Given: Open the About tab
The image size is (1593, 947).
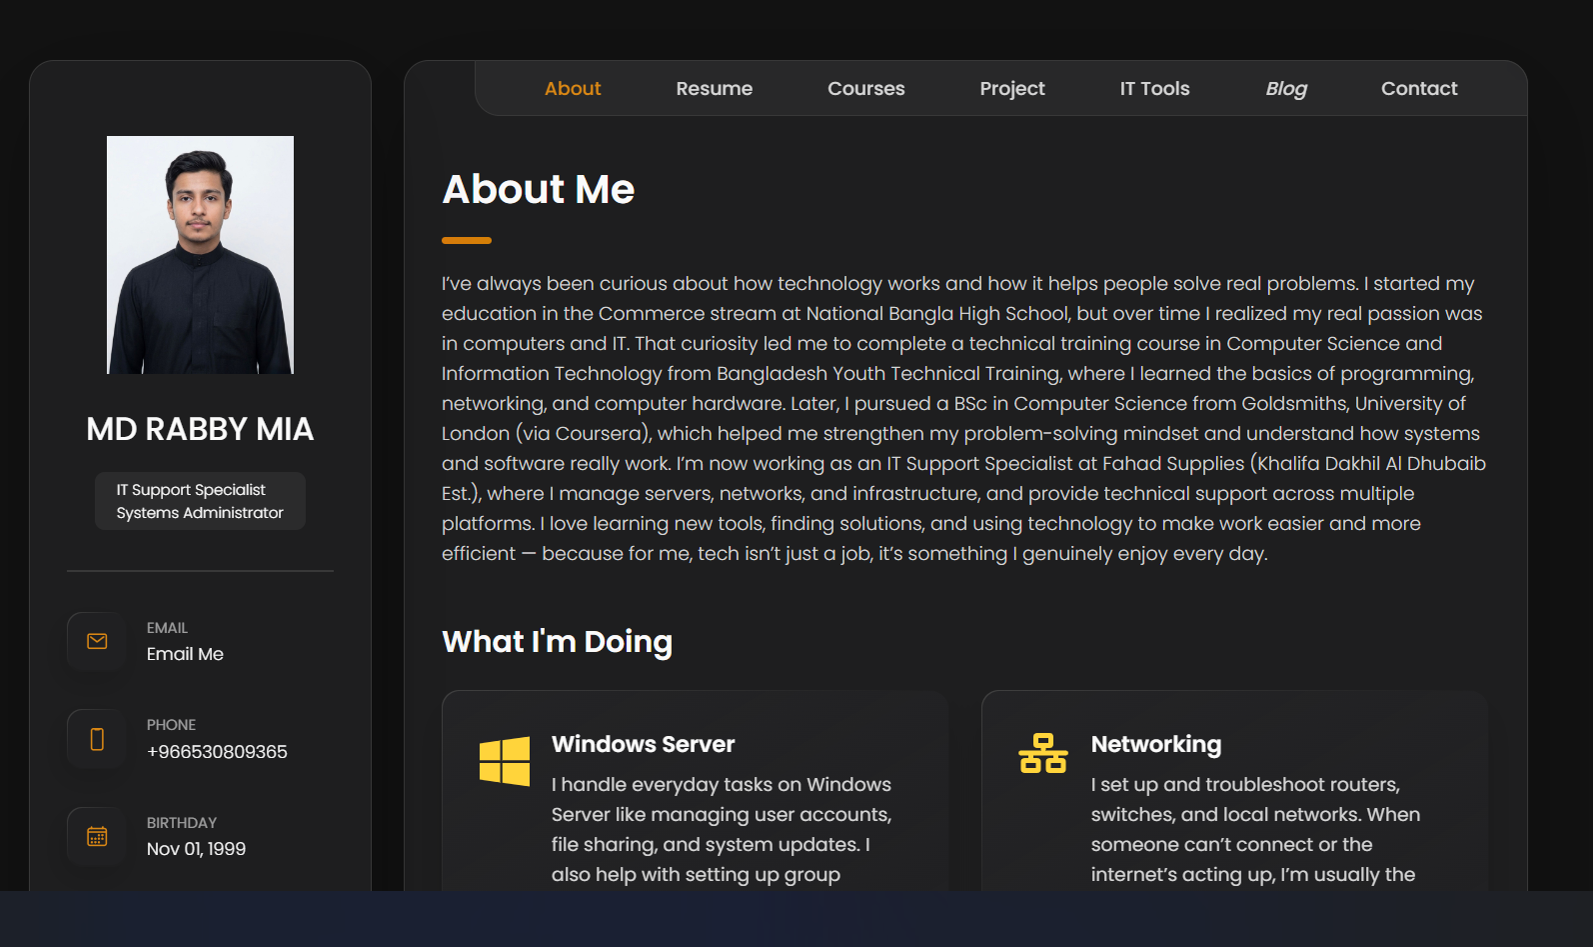Looking at the screenshot, I should pos(572,89).
